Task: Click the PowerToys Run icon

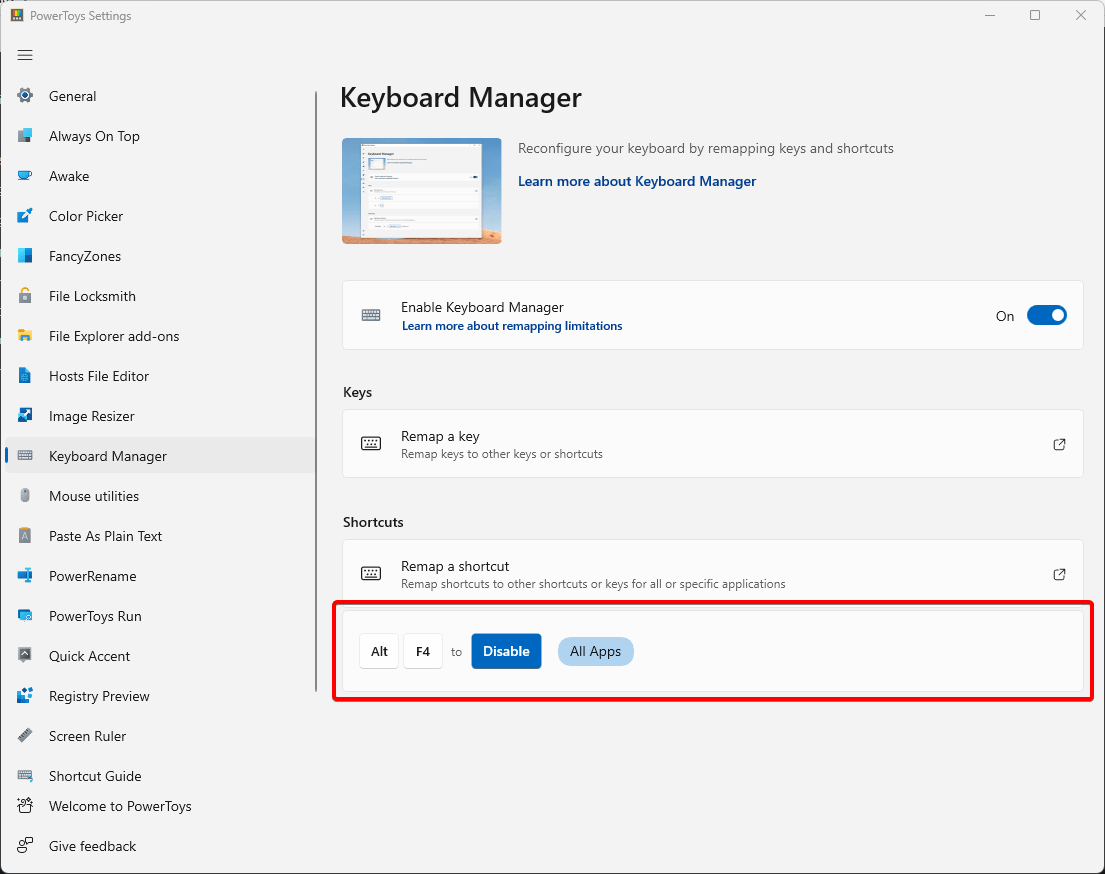Action: point(25,615)
